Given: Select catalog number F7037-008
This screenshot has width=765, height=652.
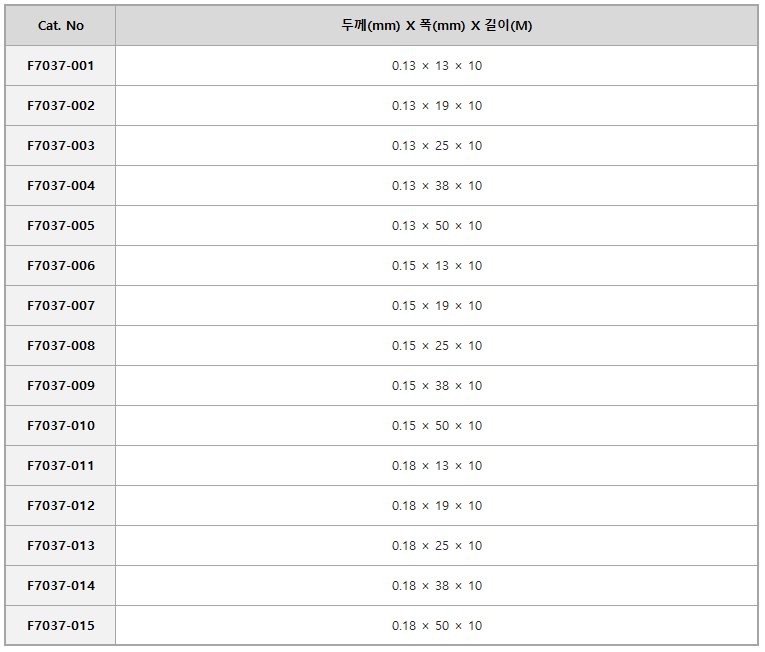Looking at the screenshot, I should tap(60, 346).
